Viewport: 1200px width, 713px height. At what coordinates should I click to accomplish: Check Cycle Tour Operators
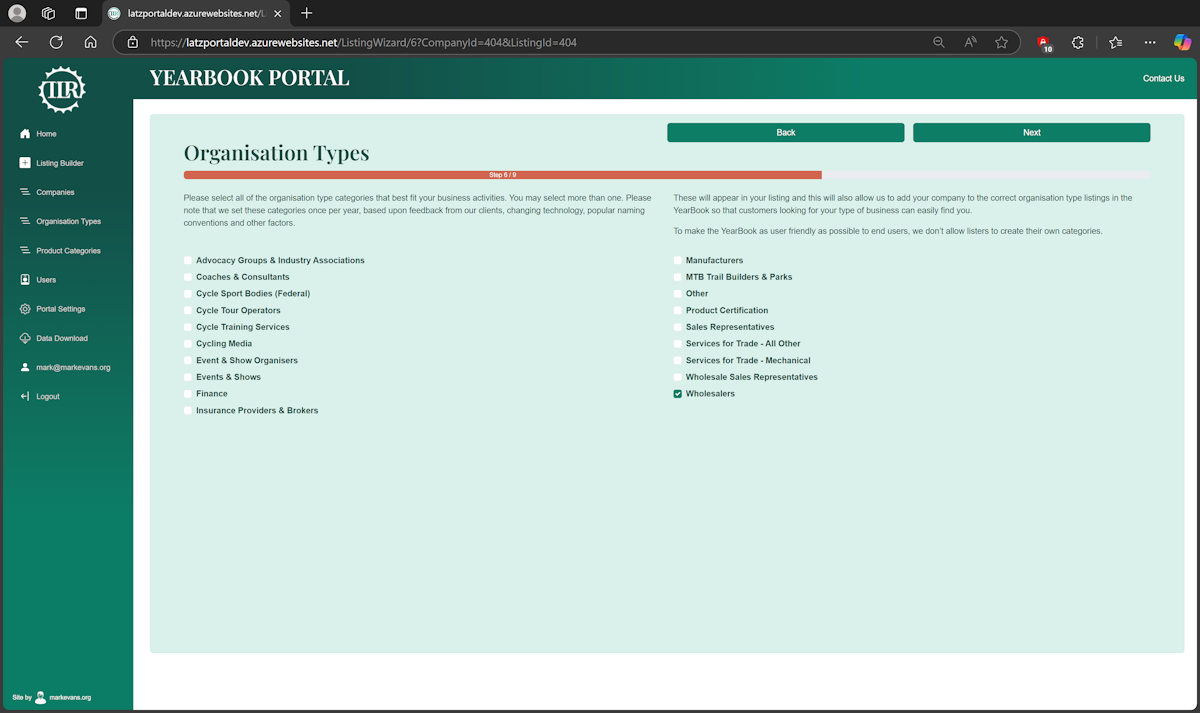click(188, 310)
